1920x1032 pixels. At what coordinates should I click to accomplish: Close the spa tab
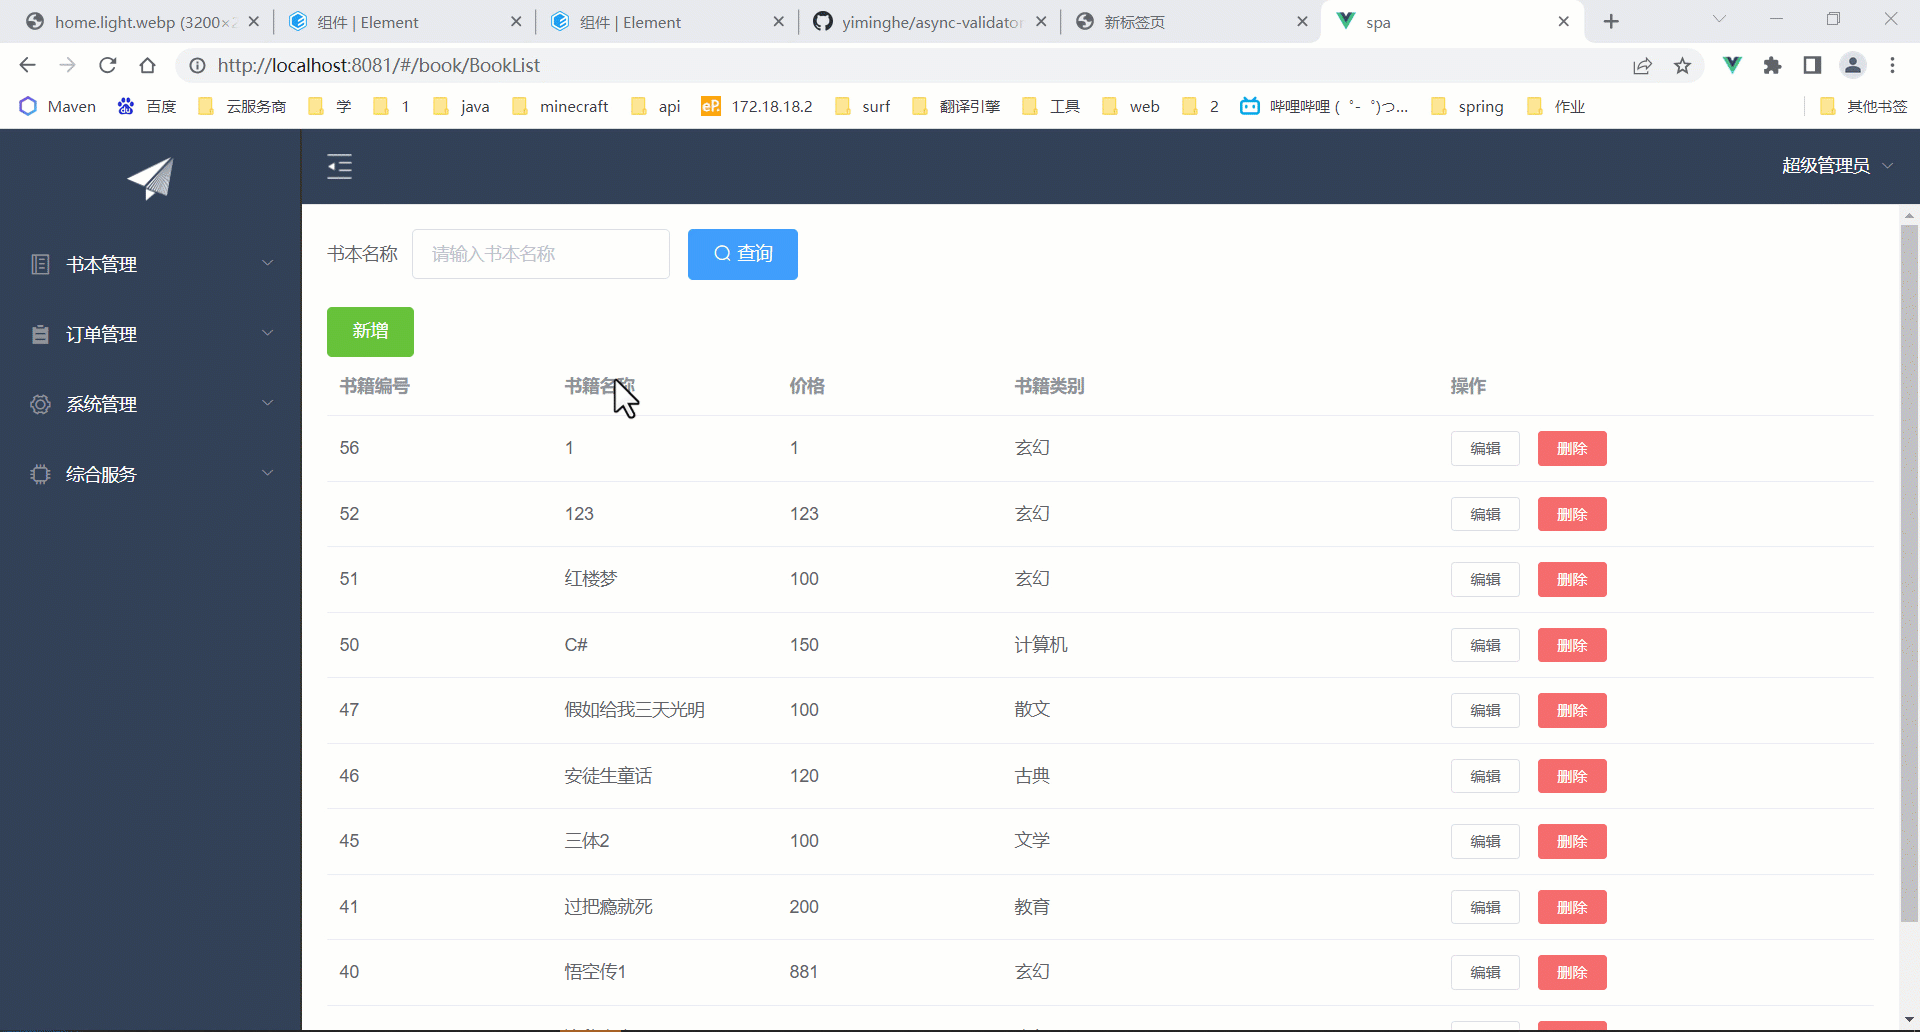[x=1564, y=21]
